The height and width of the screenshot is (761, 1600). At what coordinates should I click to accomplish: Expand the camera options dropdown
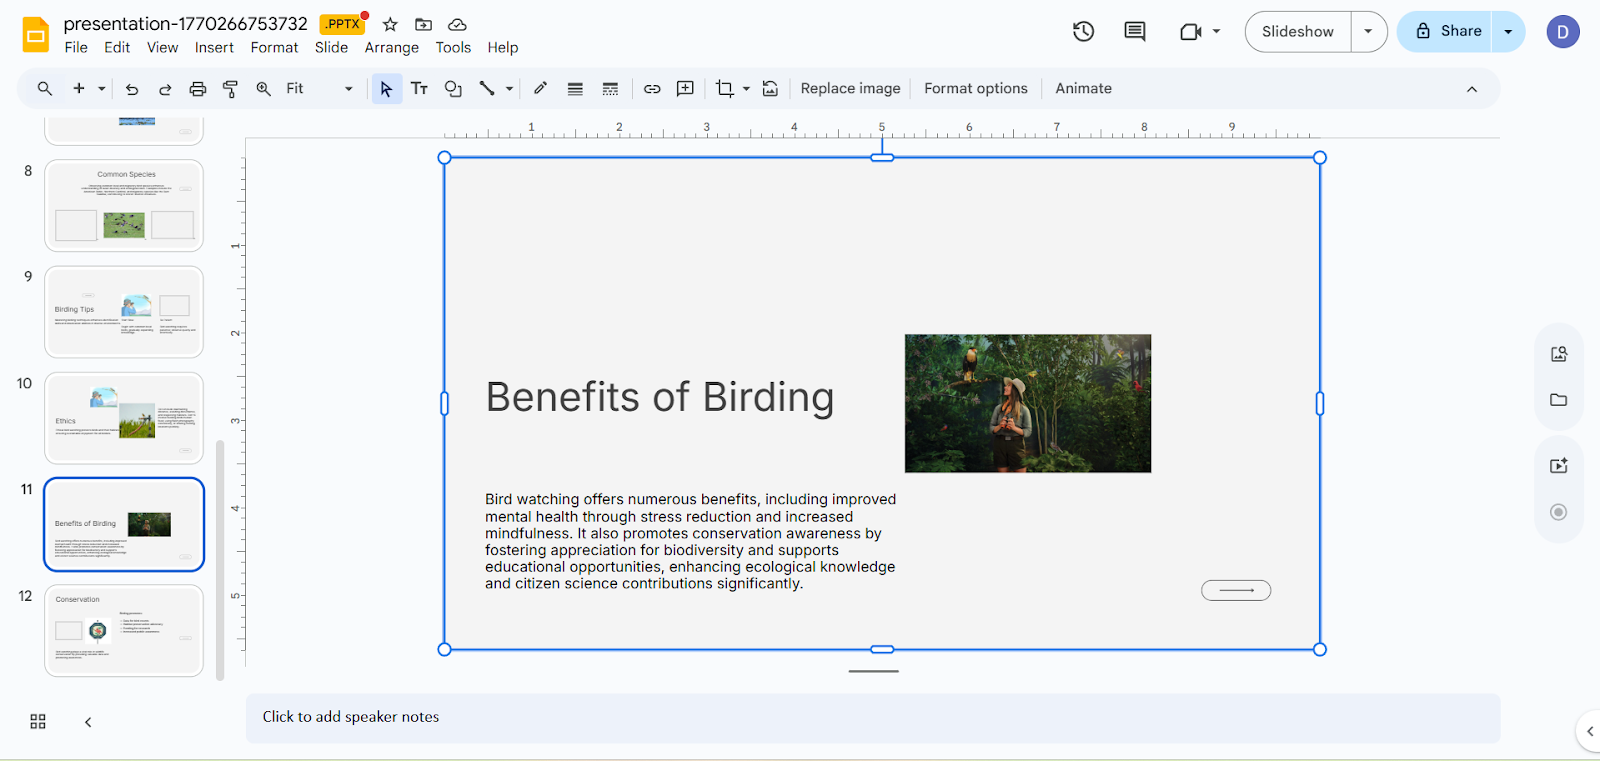point(1216,32)
